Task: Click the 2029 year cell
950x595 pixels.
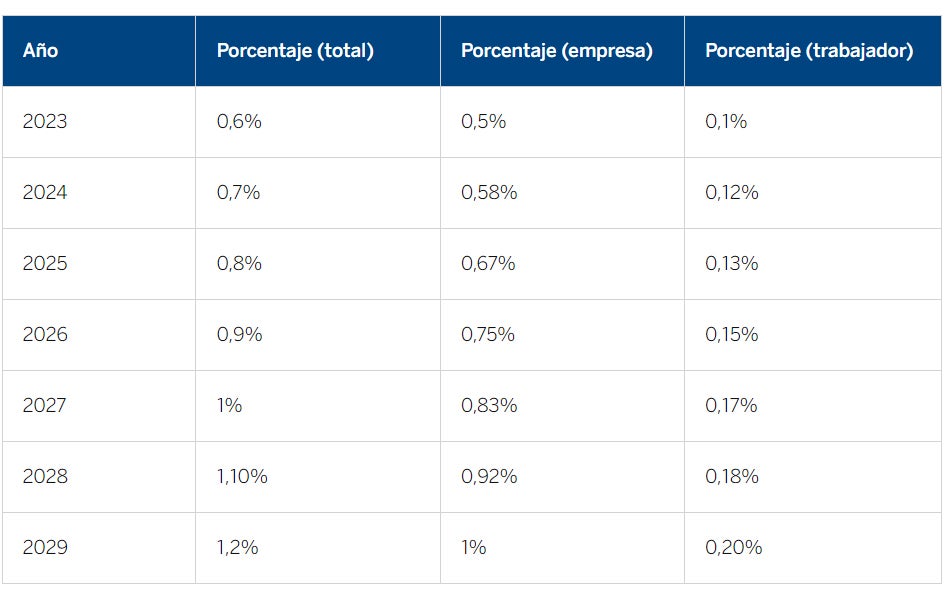Action: coord(45,548)
